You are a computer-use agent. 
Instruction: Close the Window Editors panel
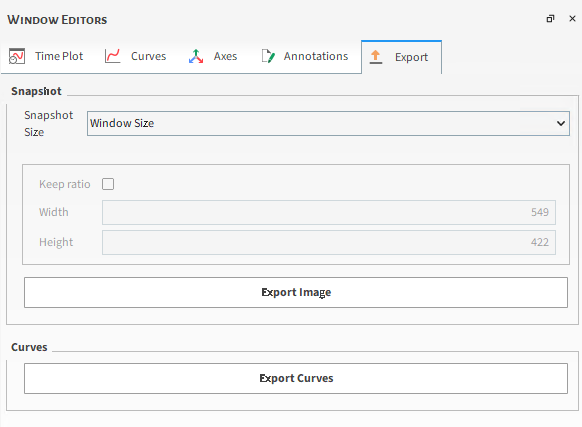point(572,19)
